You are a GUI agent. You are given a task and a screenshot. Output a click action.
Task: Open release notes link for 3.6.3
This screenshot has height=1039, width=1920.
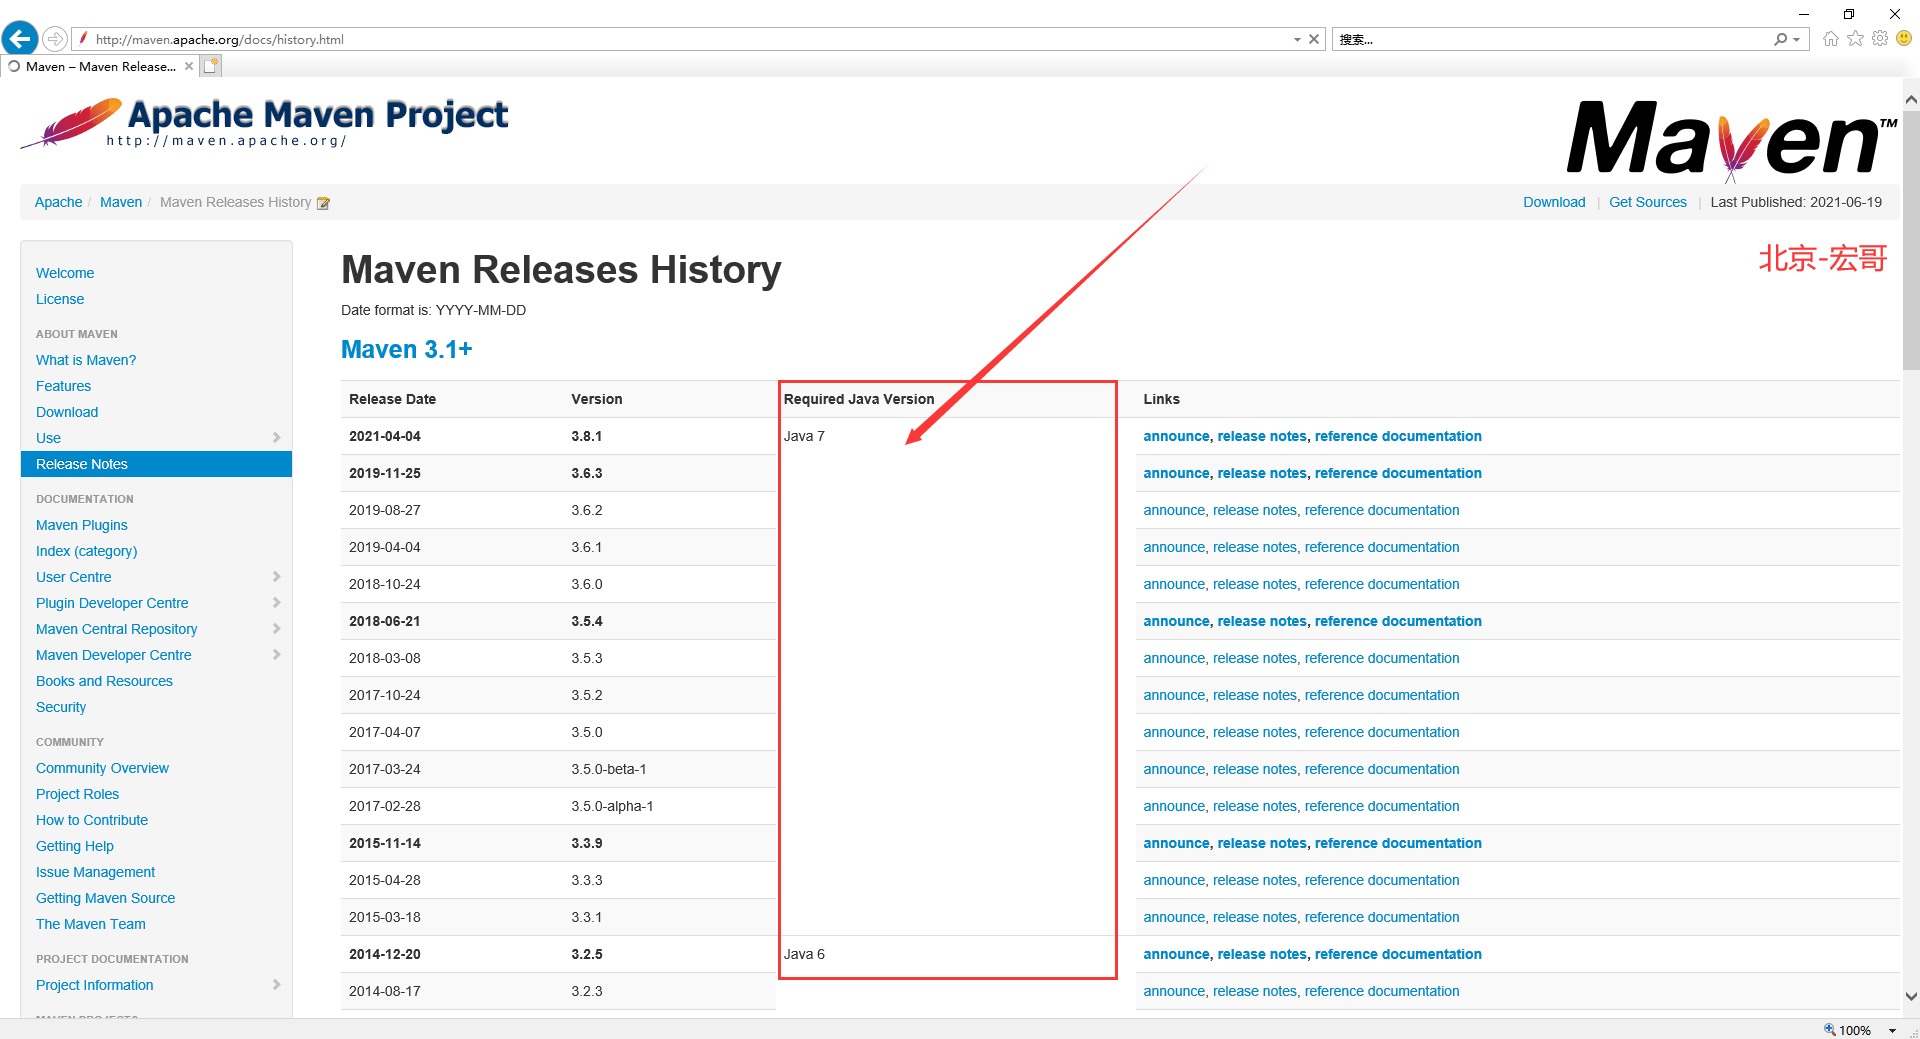coord(1262,473)
